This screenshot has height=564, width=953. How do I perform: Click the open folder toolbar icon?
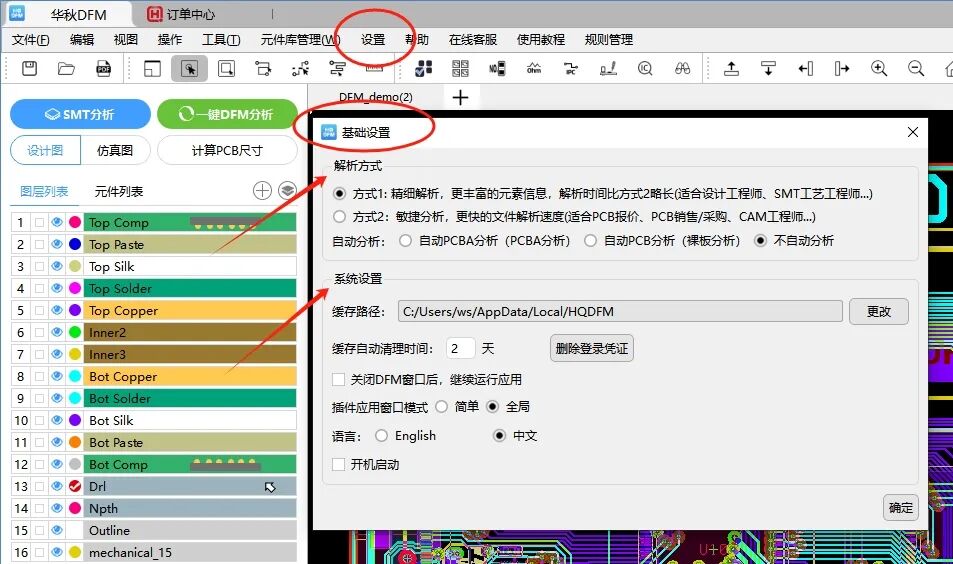[66, 69]
